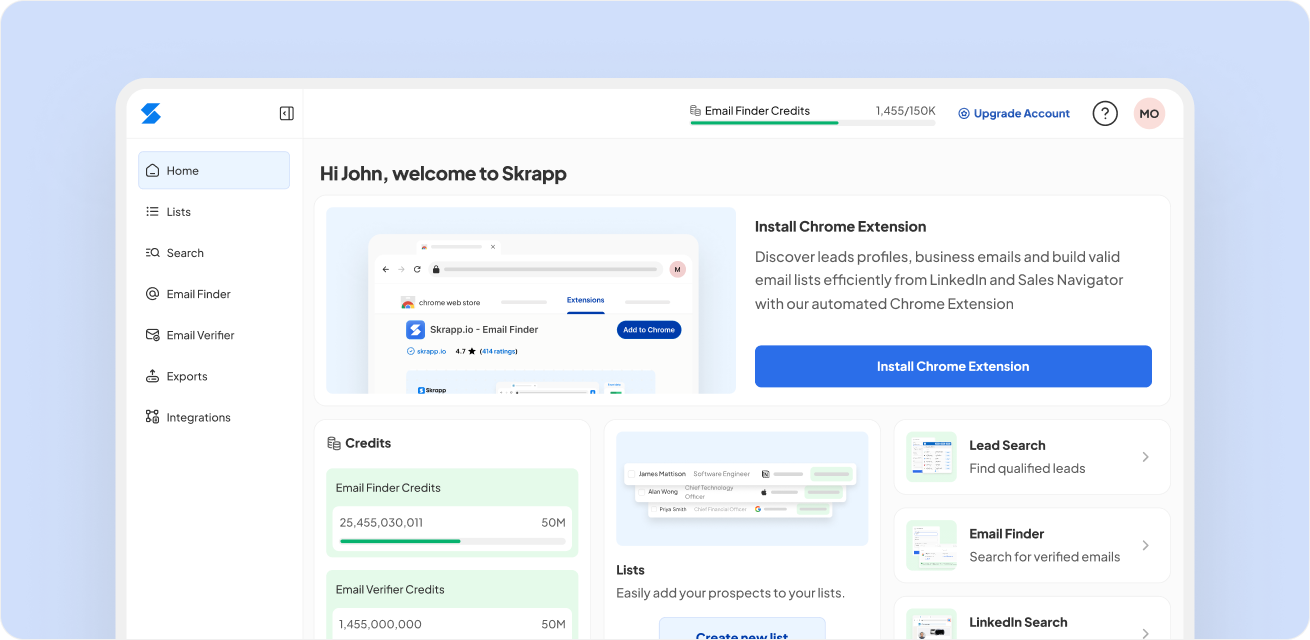Expand the Lead Search card chevron
Screen dimensions: 1310x640
pos(1145,457)
